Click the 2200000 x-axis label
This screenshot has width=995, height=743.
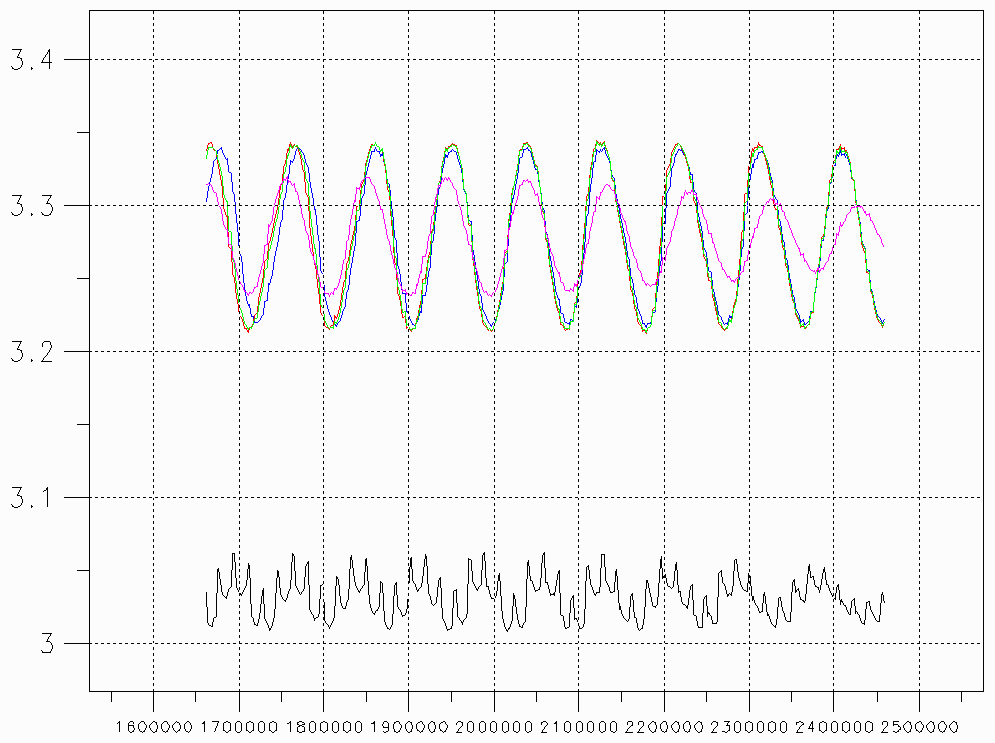pyautogui.click(x=664, y=727)
